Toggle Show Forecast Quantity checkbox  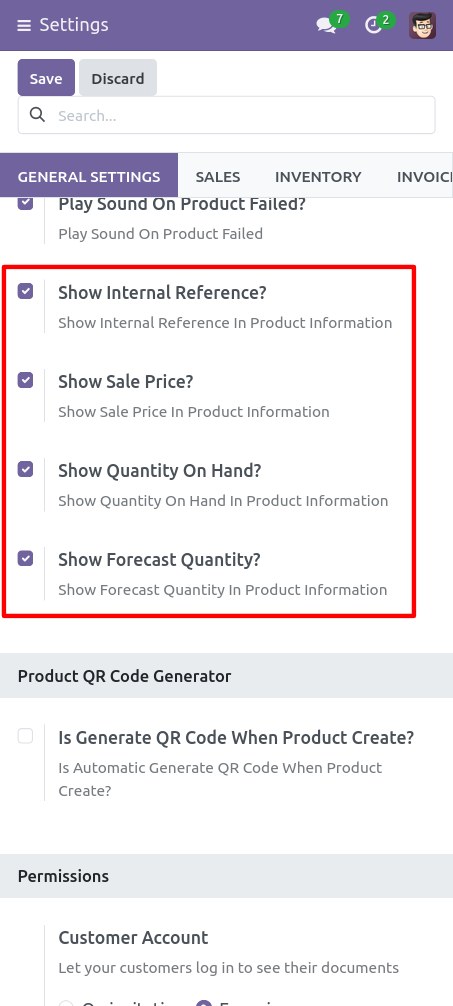coord(25,559)
